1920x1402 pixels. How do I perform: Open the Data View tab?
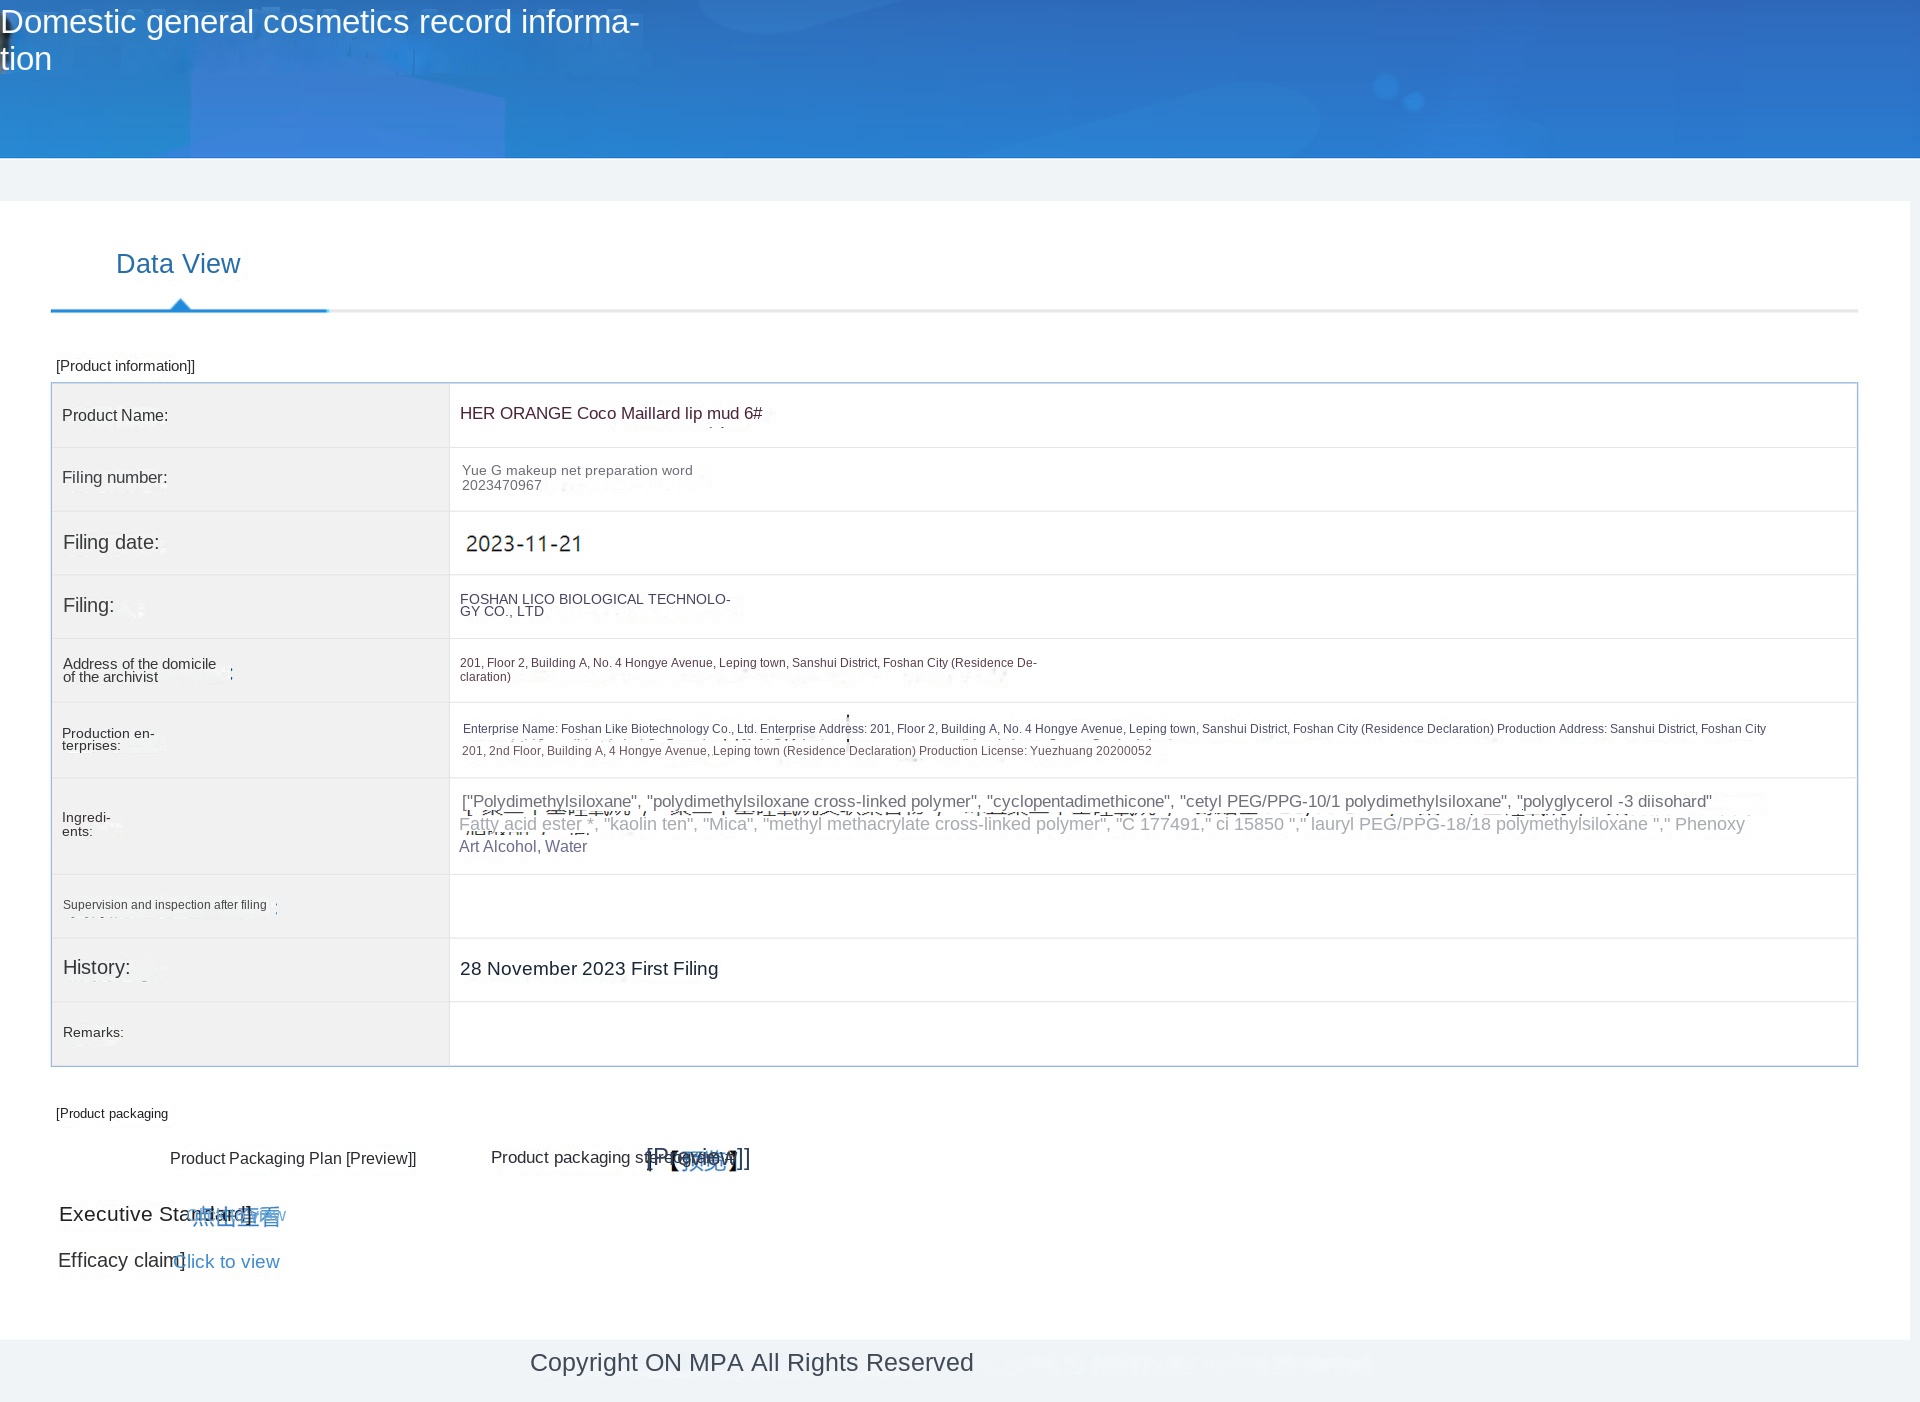pos(178,264)
